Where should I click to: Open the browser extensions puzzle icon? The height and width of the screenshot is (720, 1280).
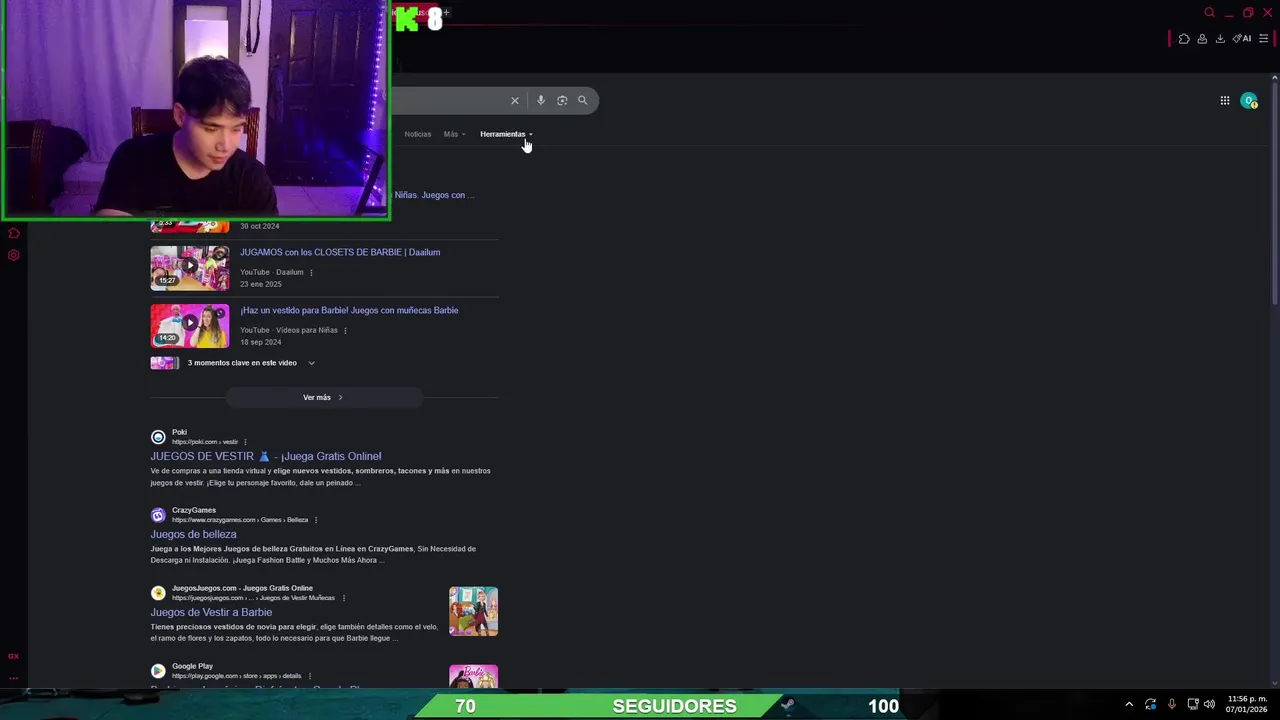click(1184, 39)
